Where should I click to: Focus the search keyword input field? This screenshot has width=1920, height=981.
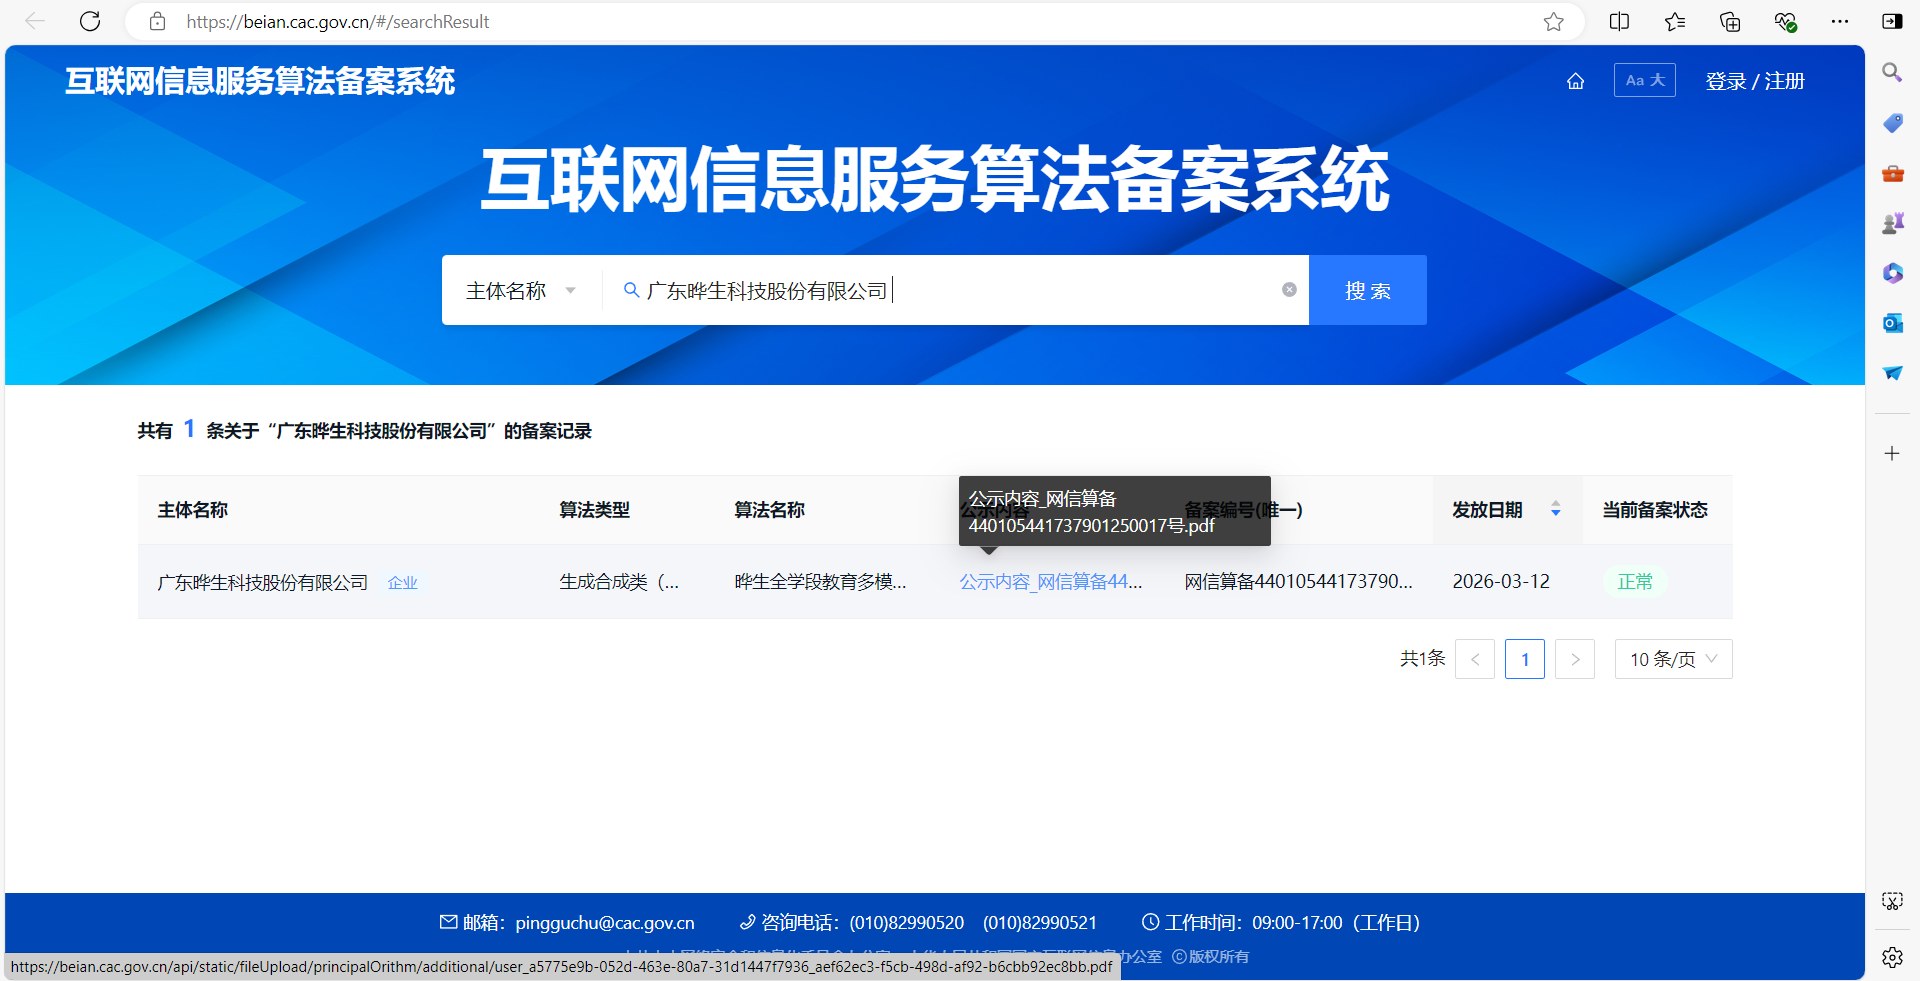tap(955, 290)
